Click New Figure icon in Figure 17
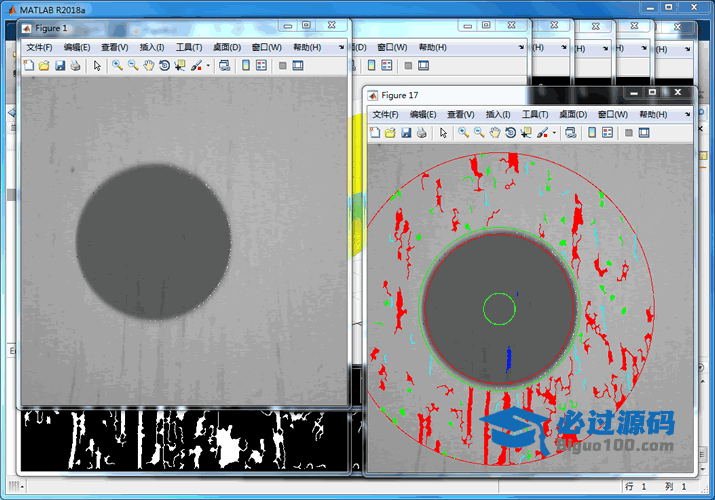This screenshot has height=500, width=715. 375,133
